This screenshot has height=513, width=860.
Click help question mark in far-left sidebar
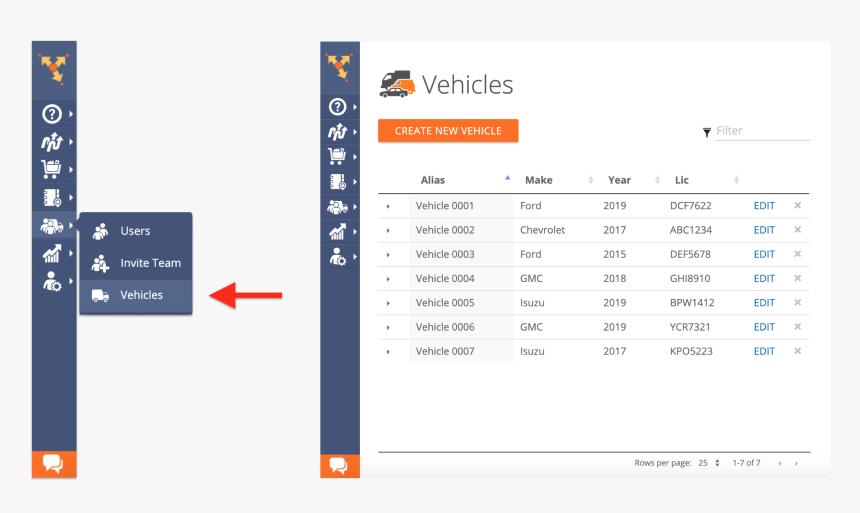point(52,113)
